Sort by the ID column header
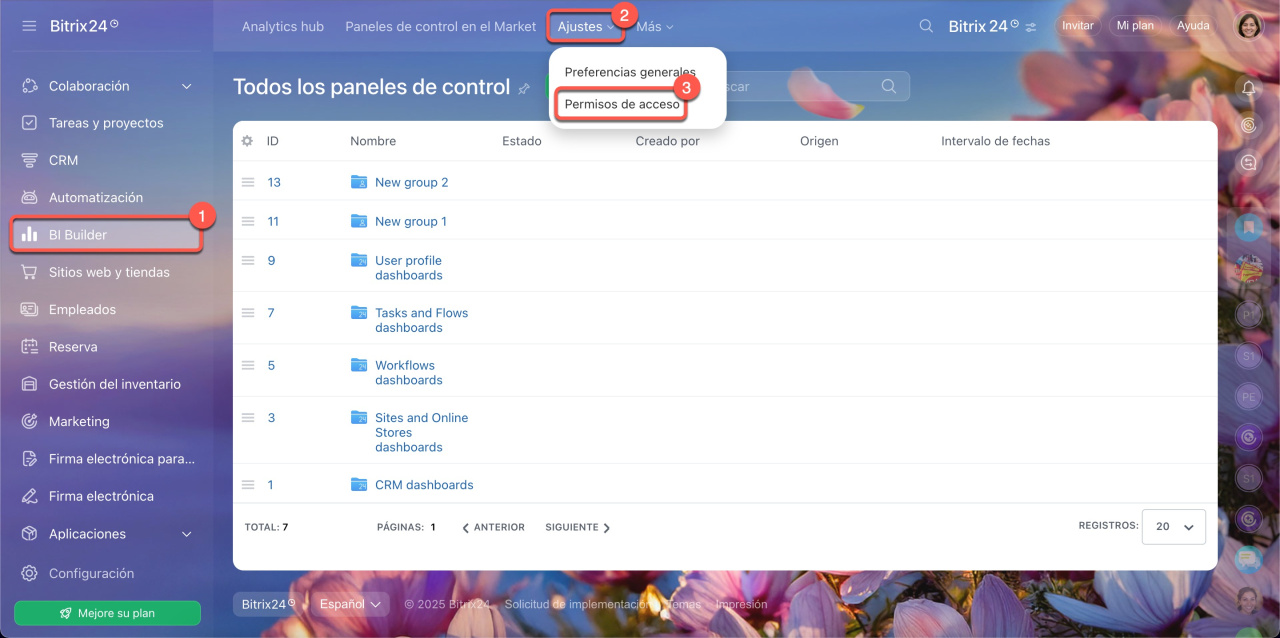Image resolution: width=1280 pixels, height=638 pixels. (273, 141)
